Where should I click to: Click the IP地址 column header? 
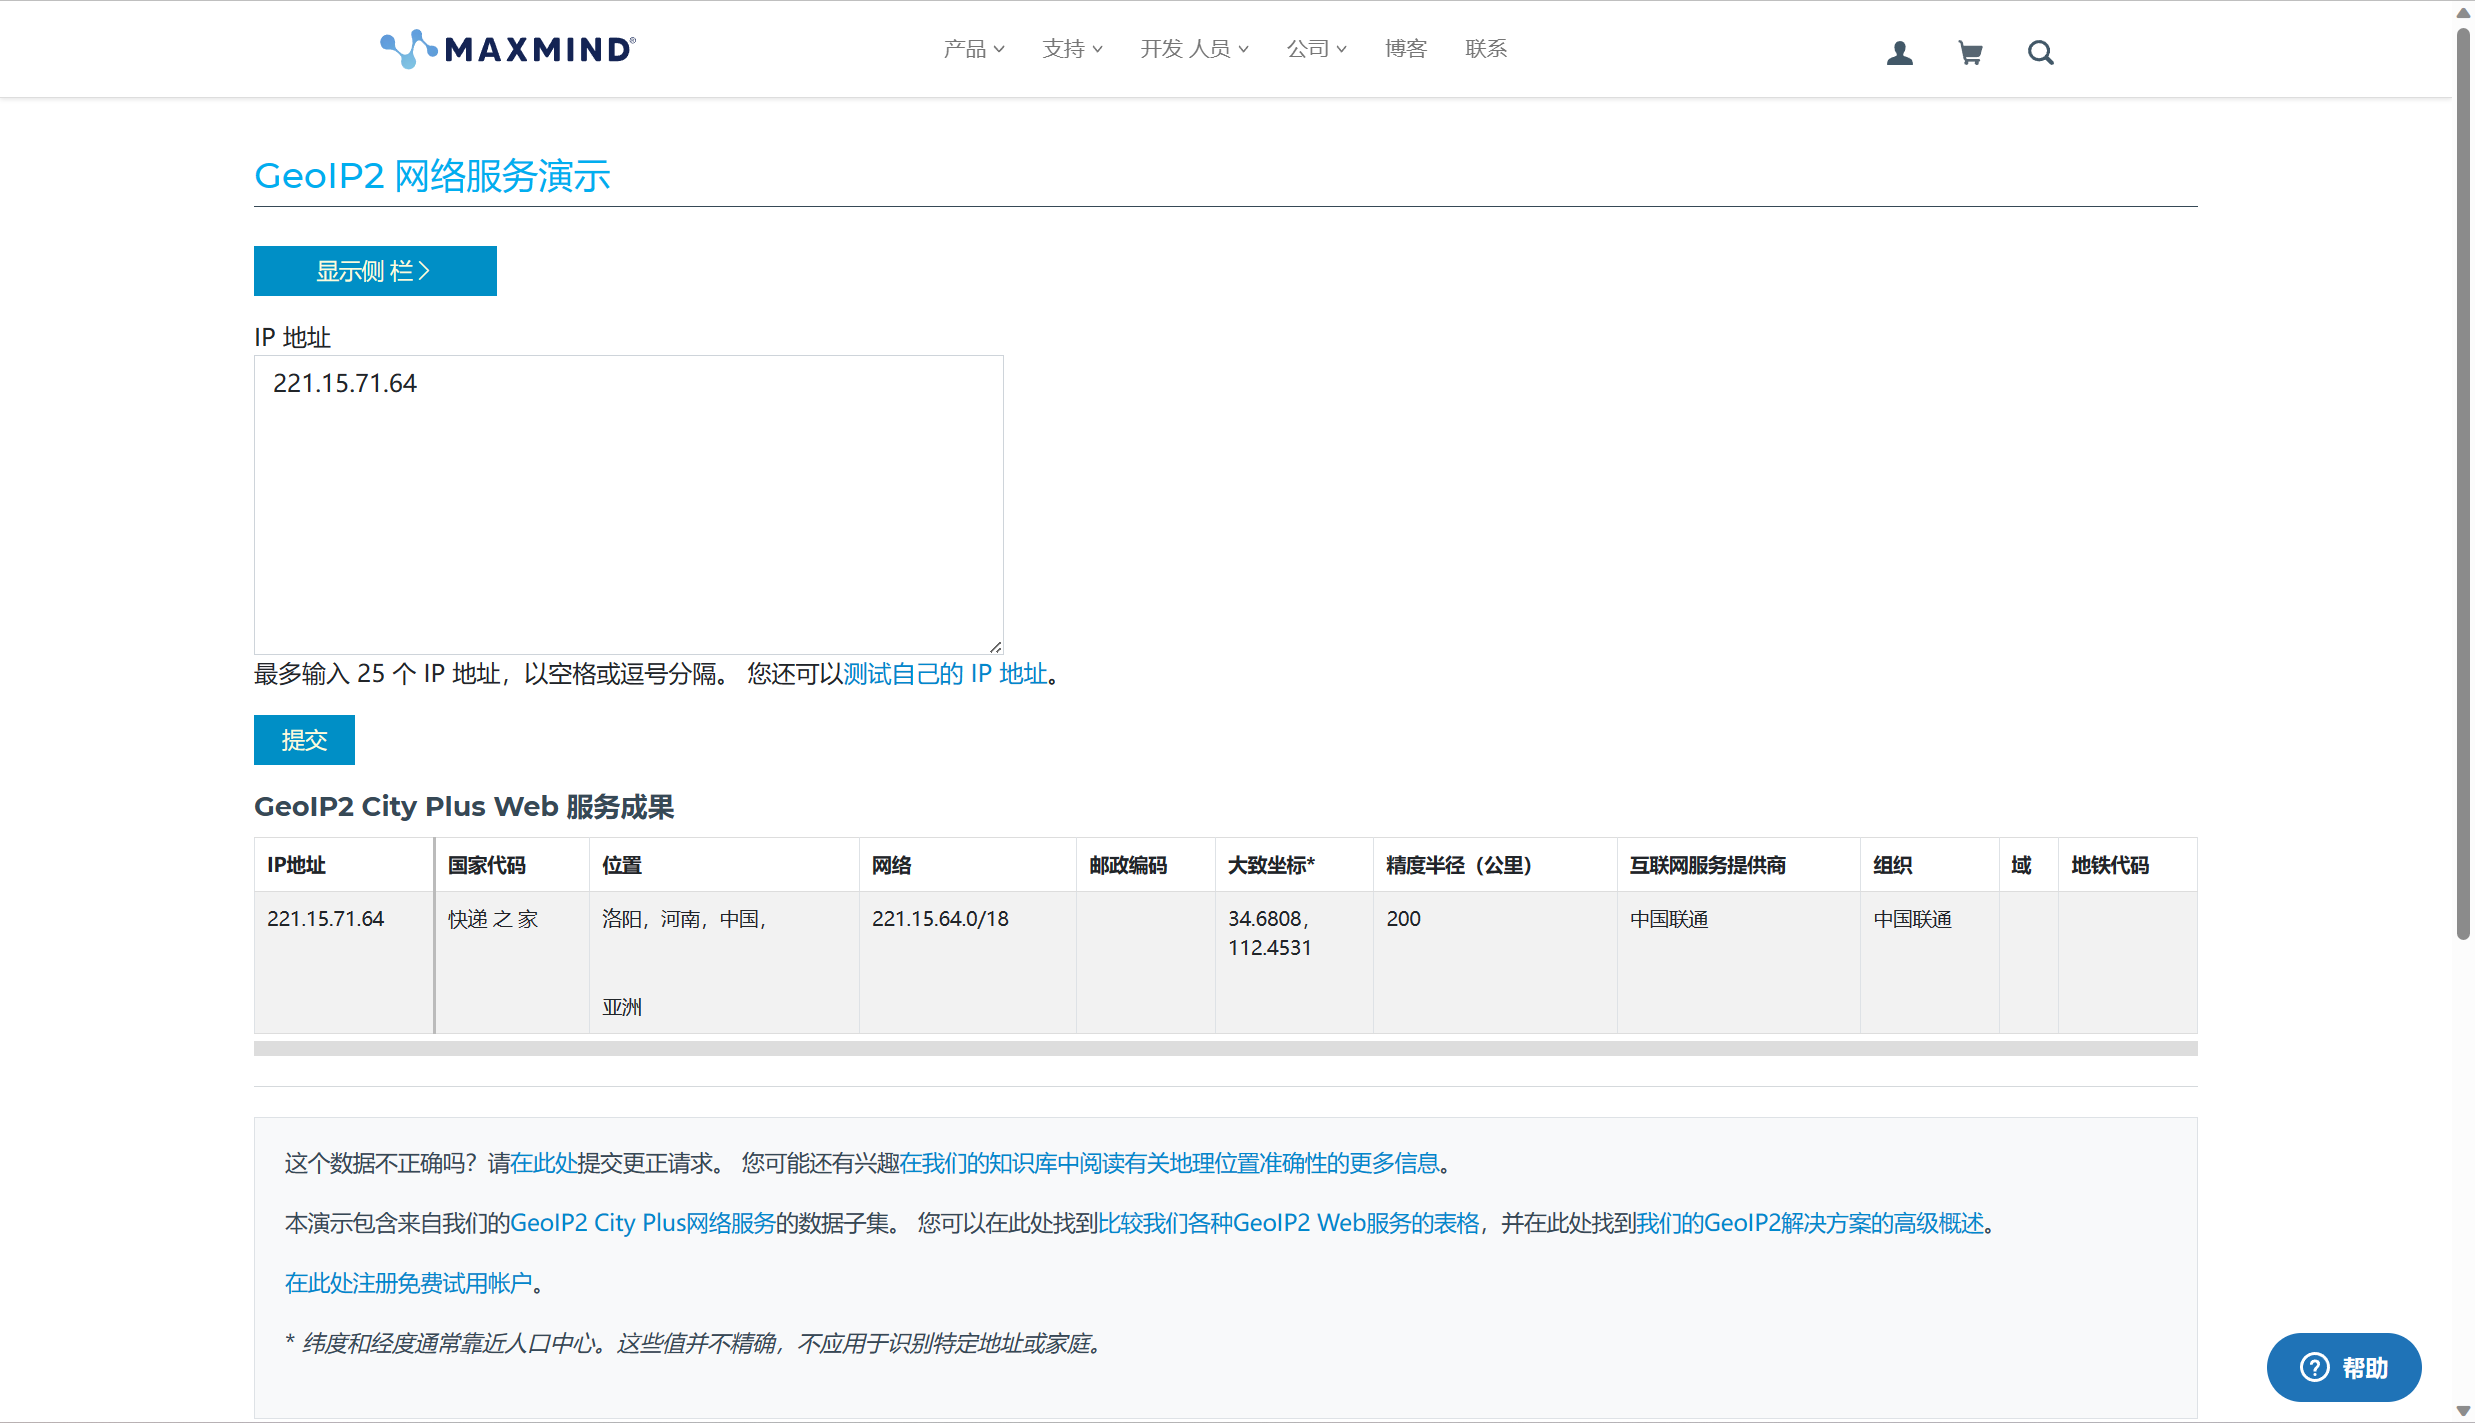[x=344, y=865]
